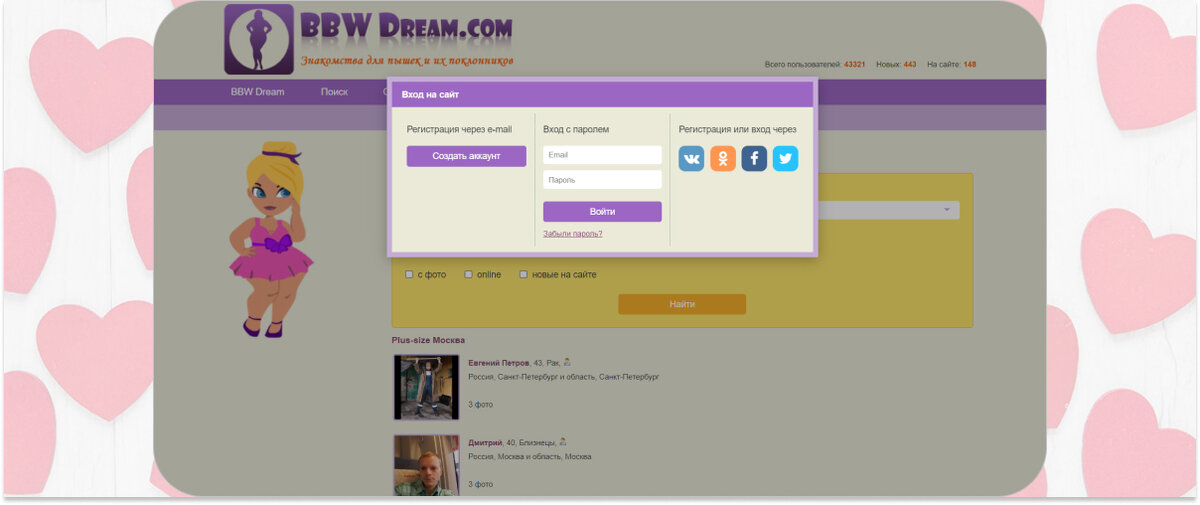Screen dimensions: 1200x505
Task: Click the 'Войти' login button
Action: pyautogui.click(x=602, y=212)
